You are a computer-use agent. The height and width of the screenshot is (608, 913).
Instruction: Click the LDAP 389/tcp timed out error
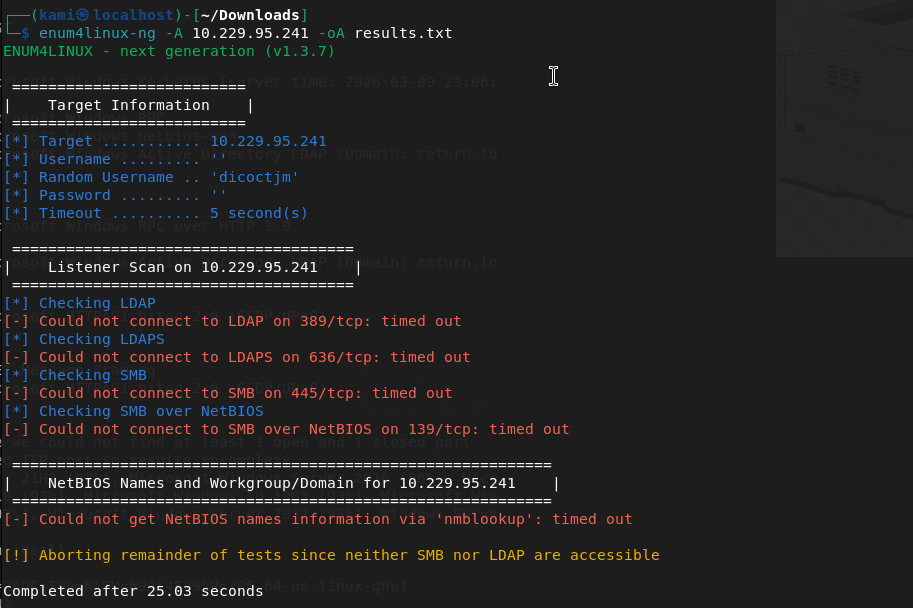tap(250, 321)
